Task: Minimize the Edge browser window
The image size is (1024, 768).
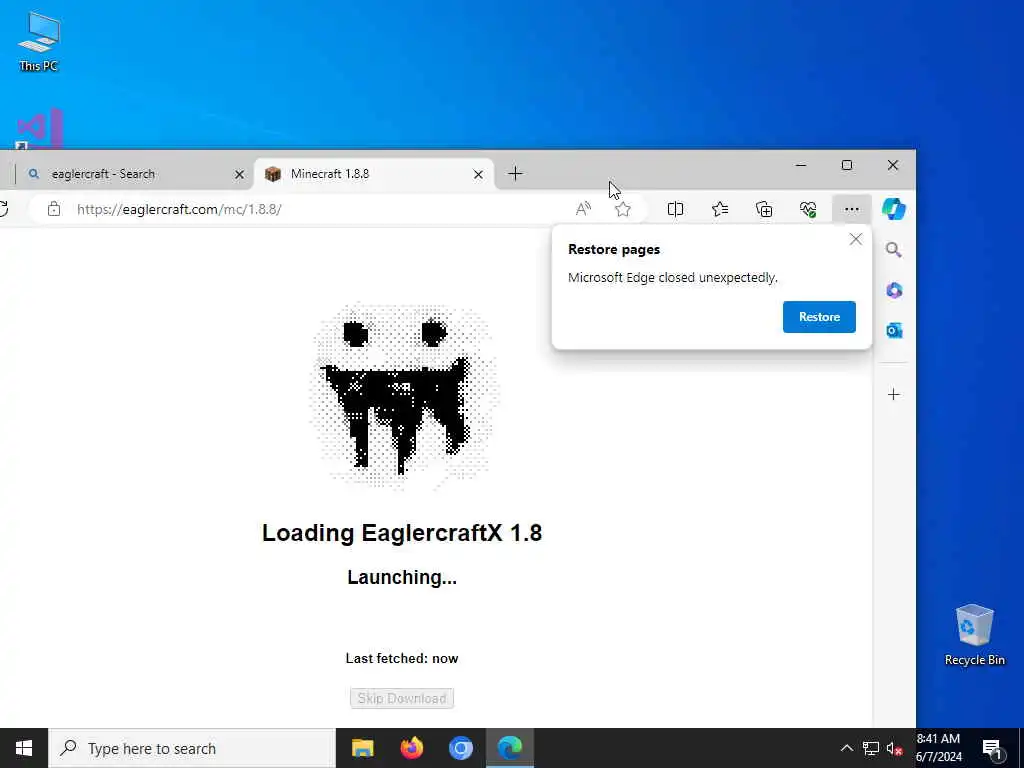Action: coord(801,165)
